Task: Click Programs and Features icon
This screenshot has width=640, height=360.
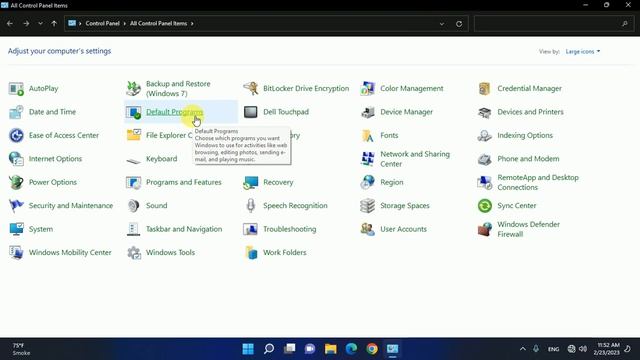Action: (133, 182)
